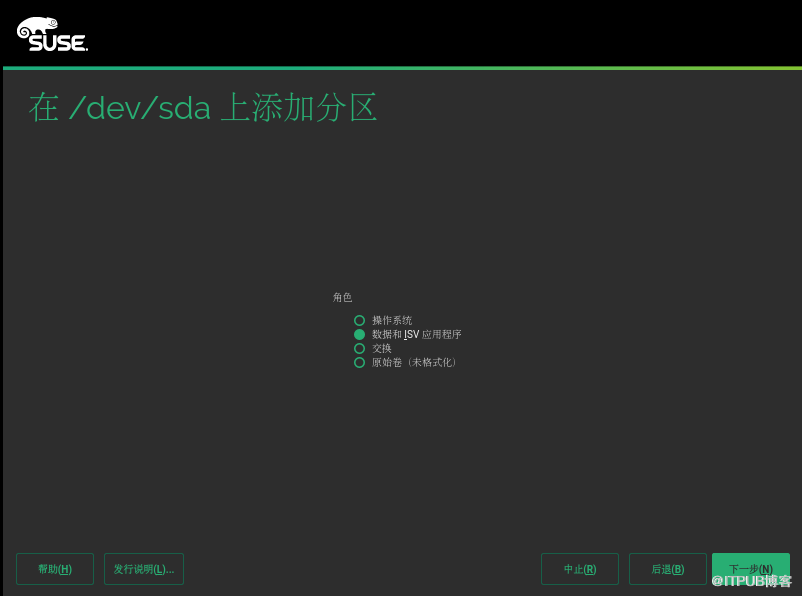The width and height of the screenshot is (802, 596).
Task: Click the 角色 group label
Action: 342,297
